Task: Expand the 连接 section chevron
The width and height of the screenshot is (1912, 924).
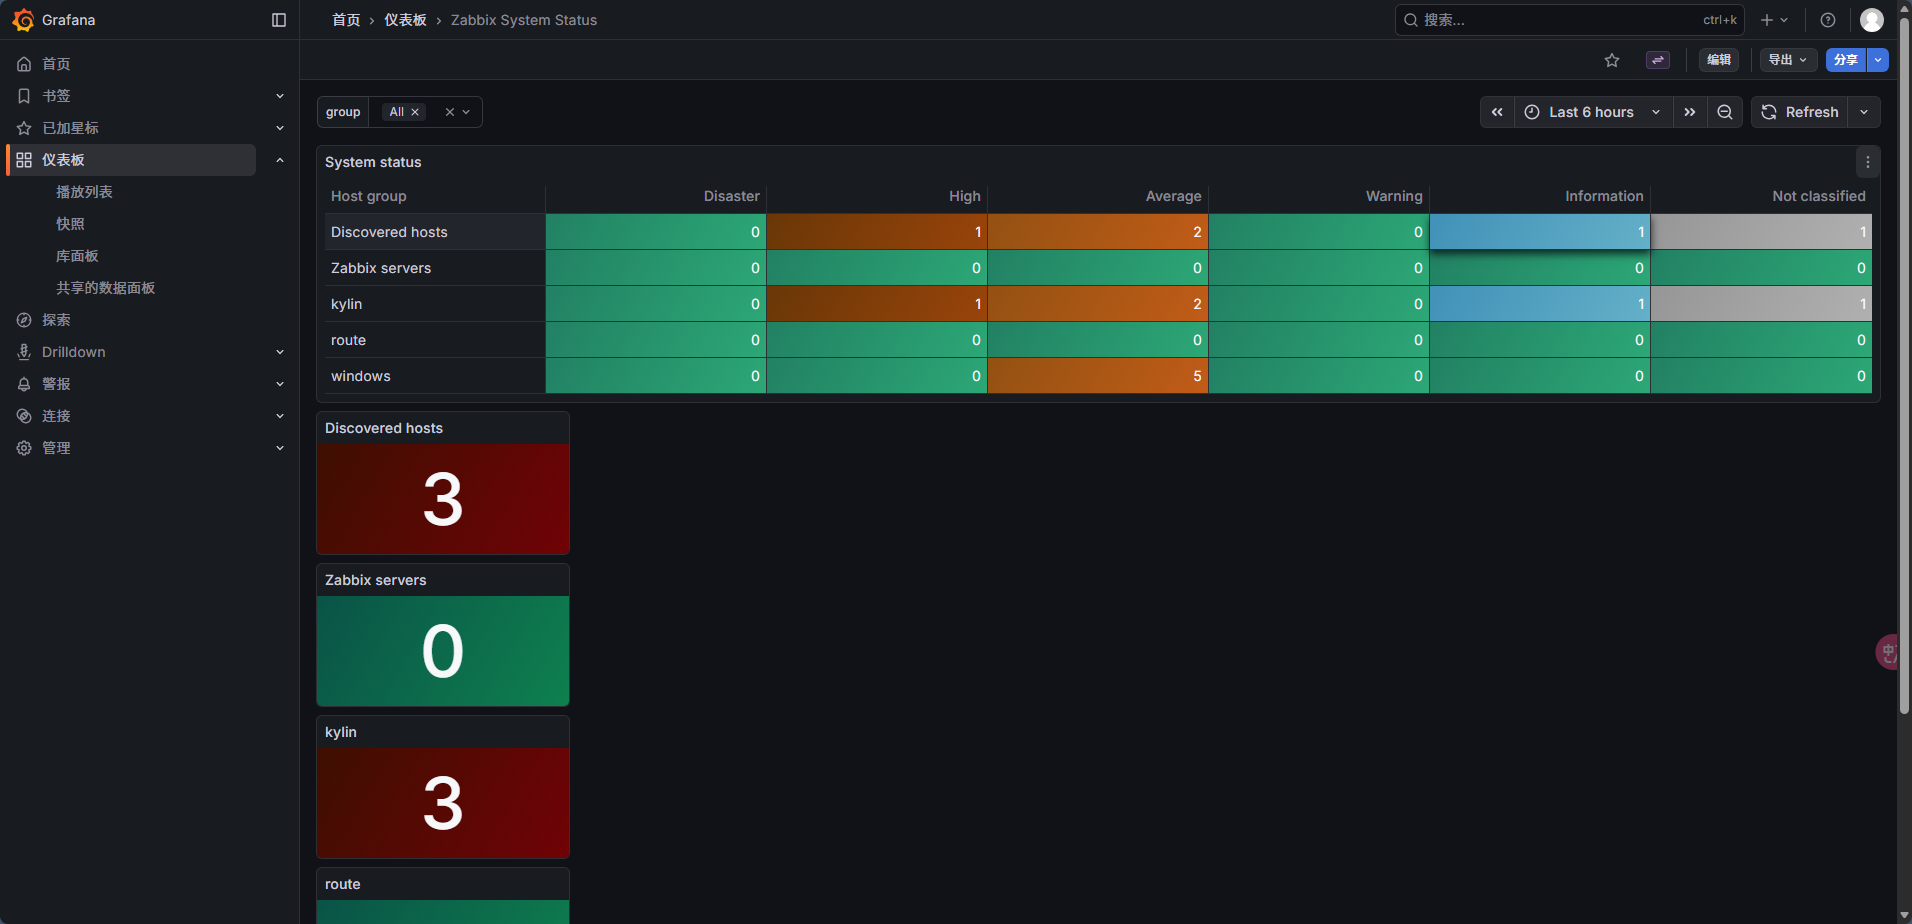Action: coord(280,416)
